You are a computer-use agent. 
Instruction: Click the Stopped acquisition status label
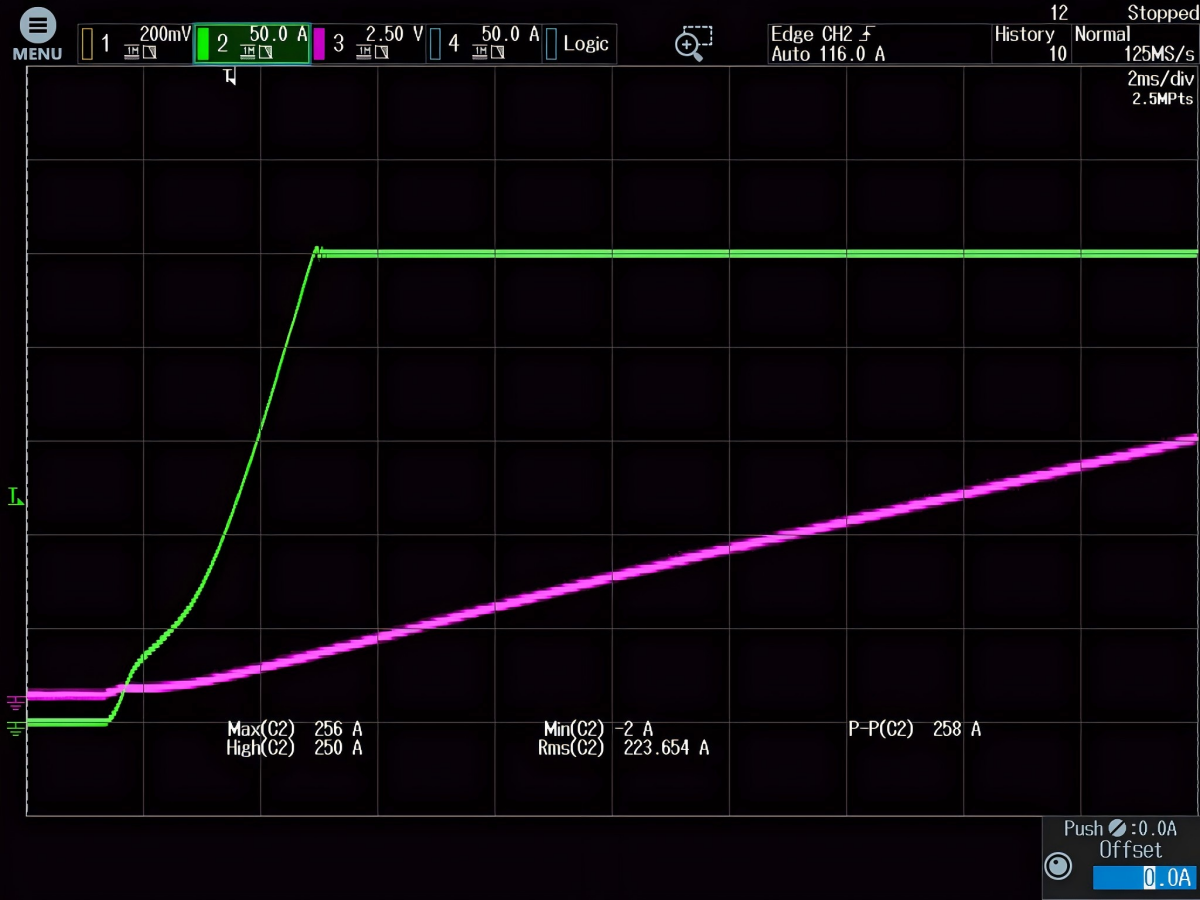point(1161,13)
